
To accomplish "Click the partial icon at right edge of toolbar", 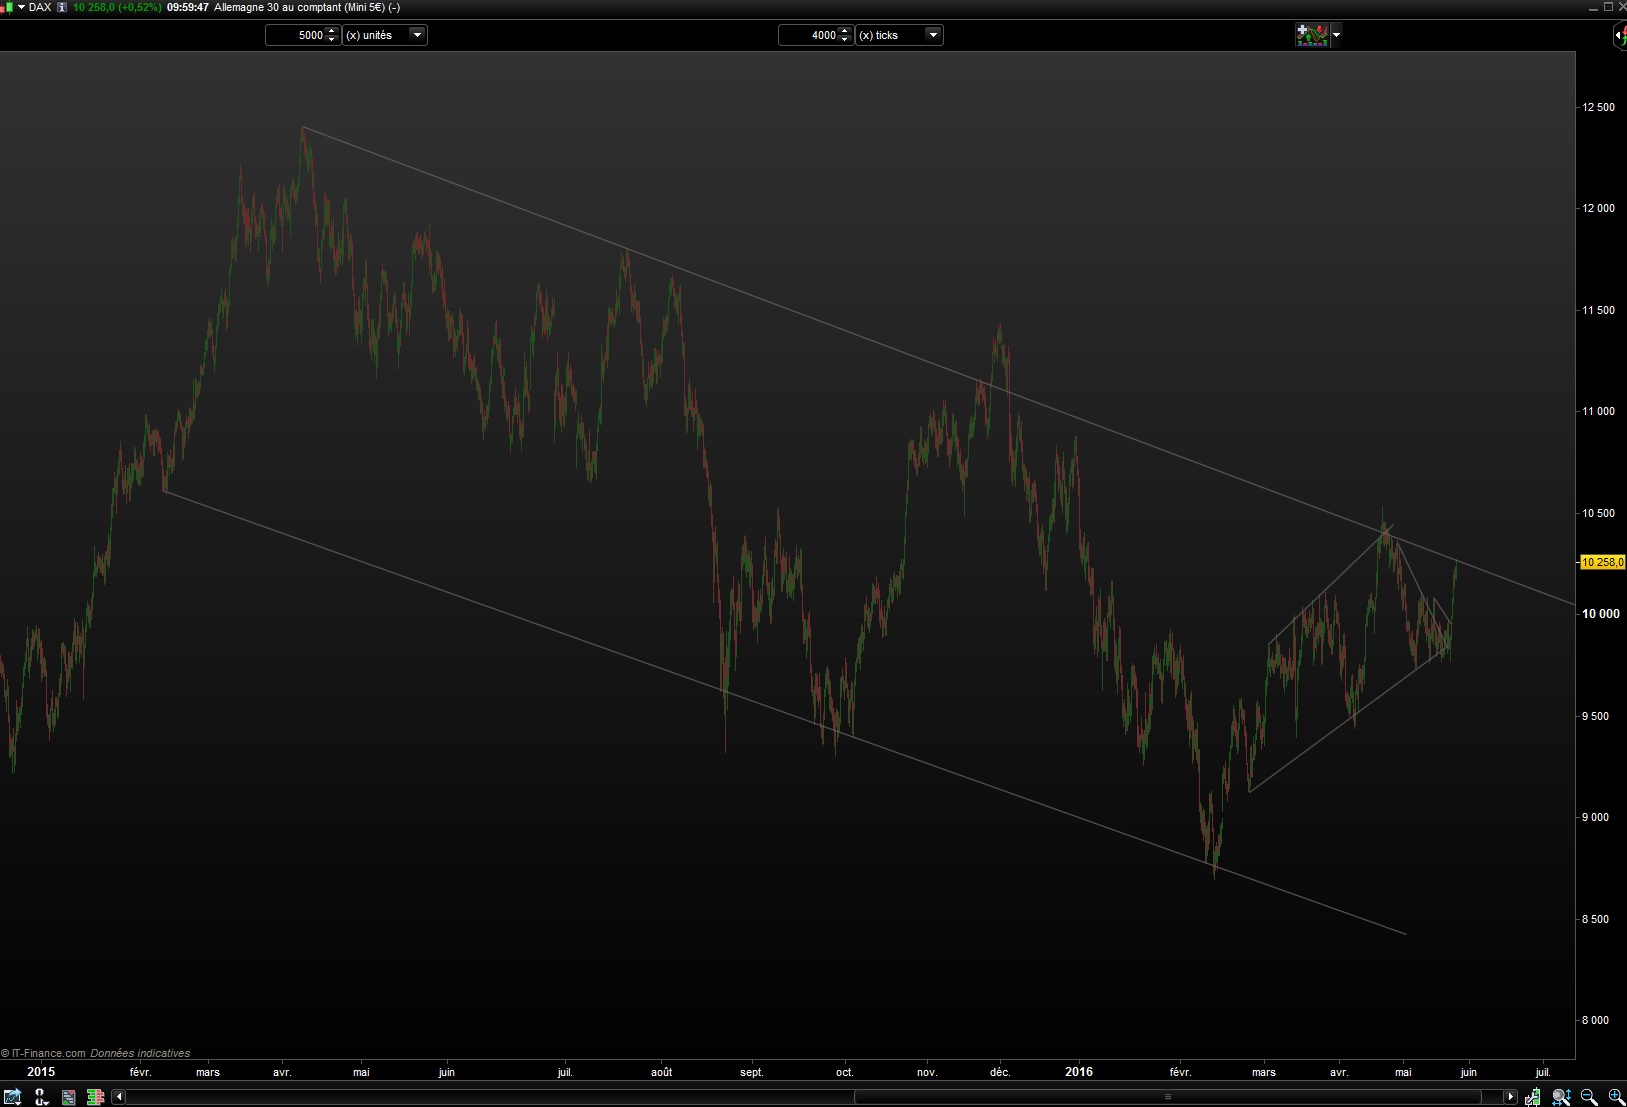I will 1620,35.
